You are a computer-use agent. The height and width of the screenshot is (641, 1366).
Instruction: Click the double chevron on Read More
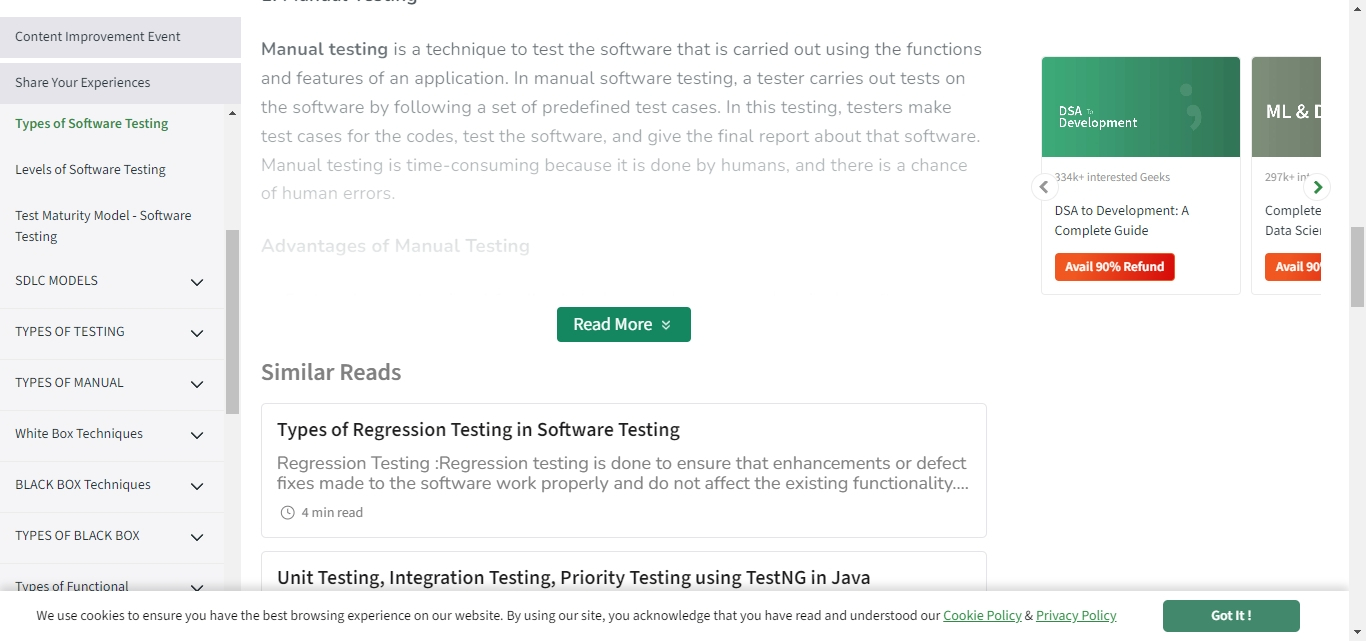pyautogui.click(x=666, y=325)
